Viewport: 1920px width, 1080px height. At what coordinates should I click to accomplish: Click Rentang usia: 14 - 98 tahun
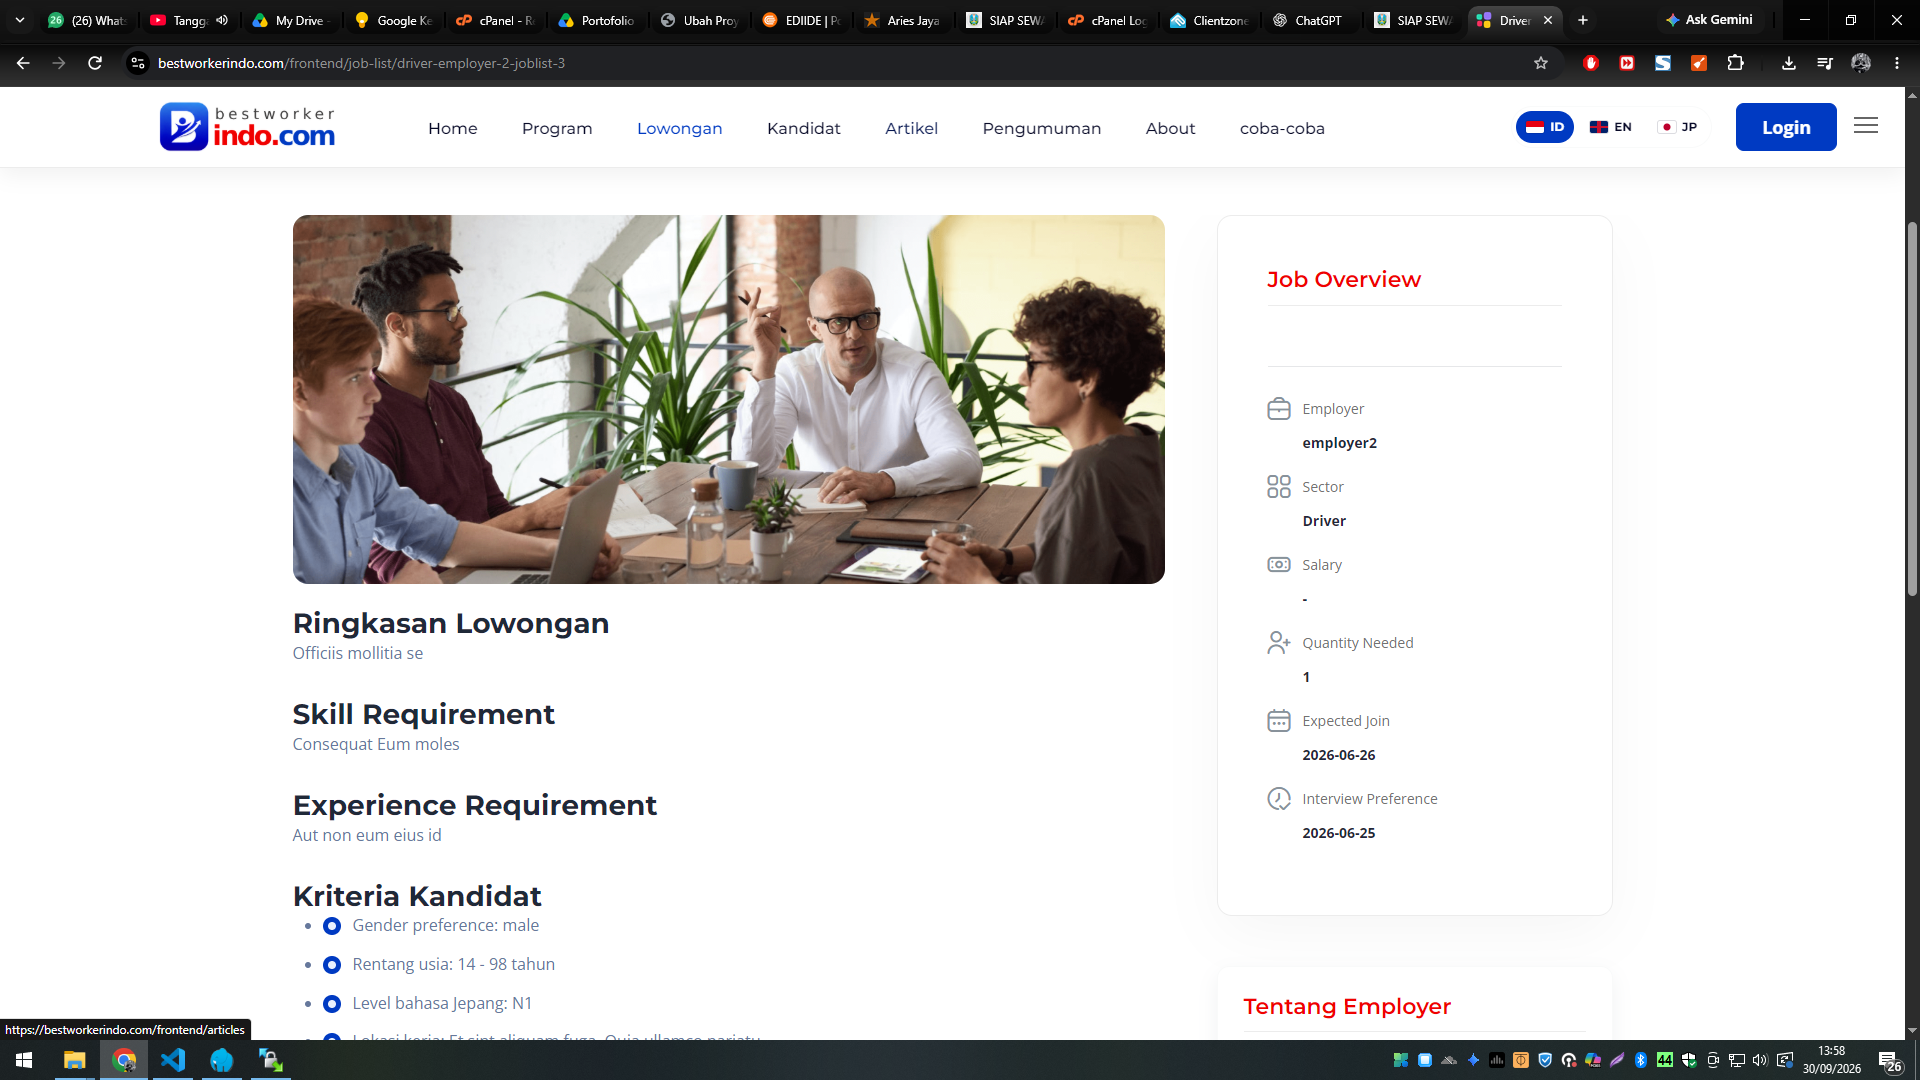[453, 965]
